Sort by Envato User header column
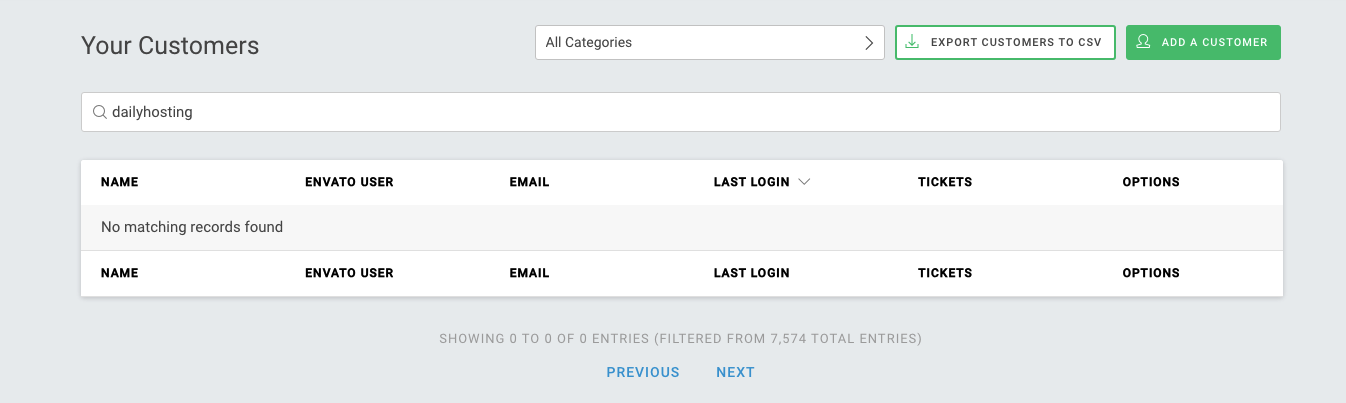The image size is (1346, 403). pos(349,182)
